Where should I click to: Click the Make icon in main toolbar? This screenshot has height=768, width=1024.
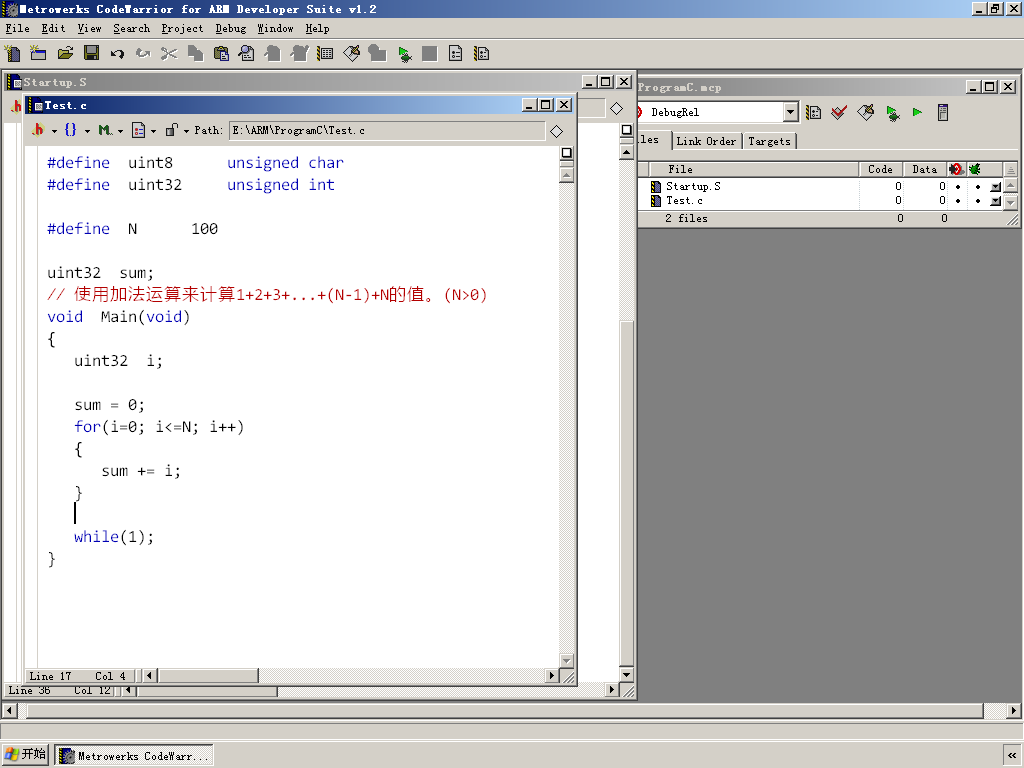coord(351,54)
